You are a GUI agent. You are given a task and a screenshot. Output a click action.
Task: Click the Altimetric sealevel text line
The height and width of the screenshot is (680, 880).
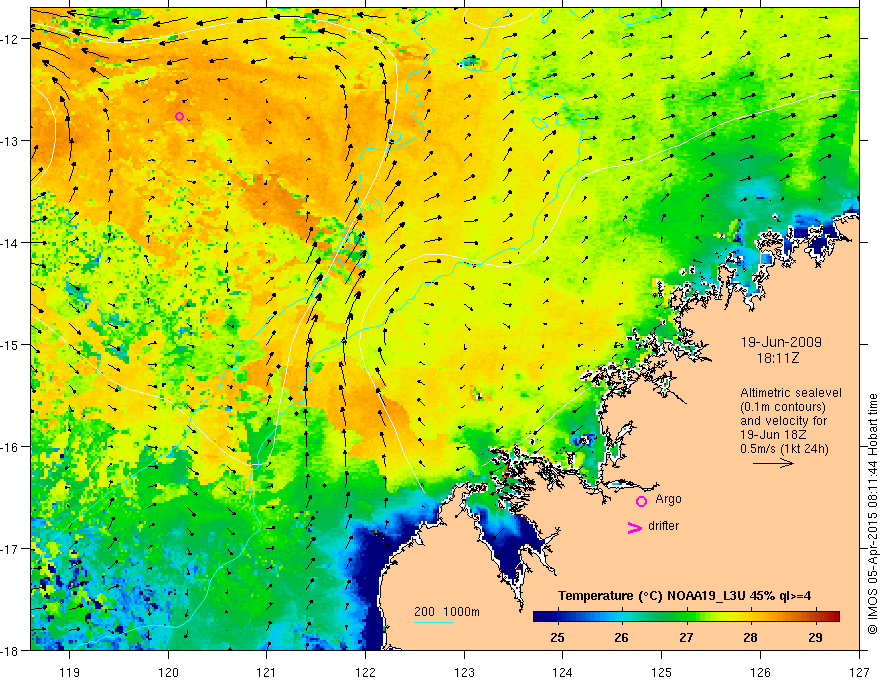click(x=791, y=393)
